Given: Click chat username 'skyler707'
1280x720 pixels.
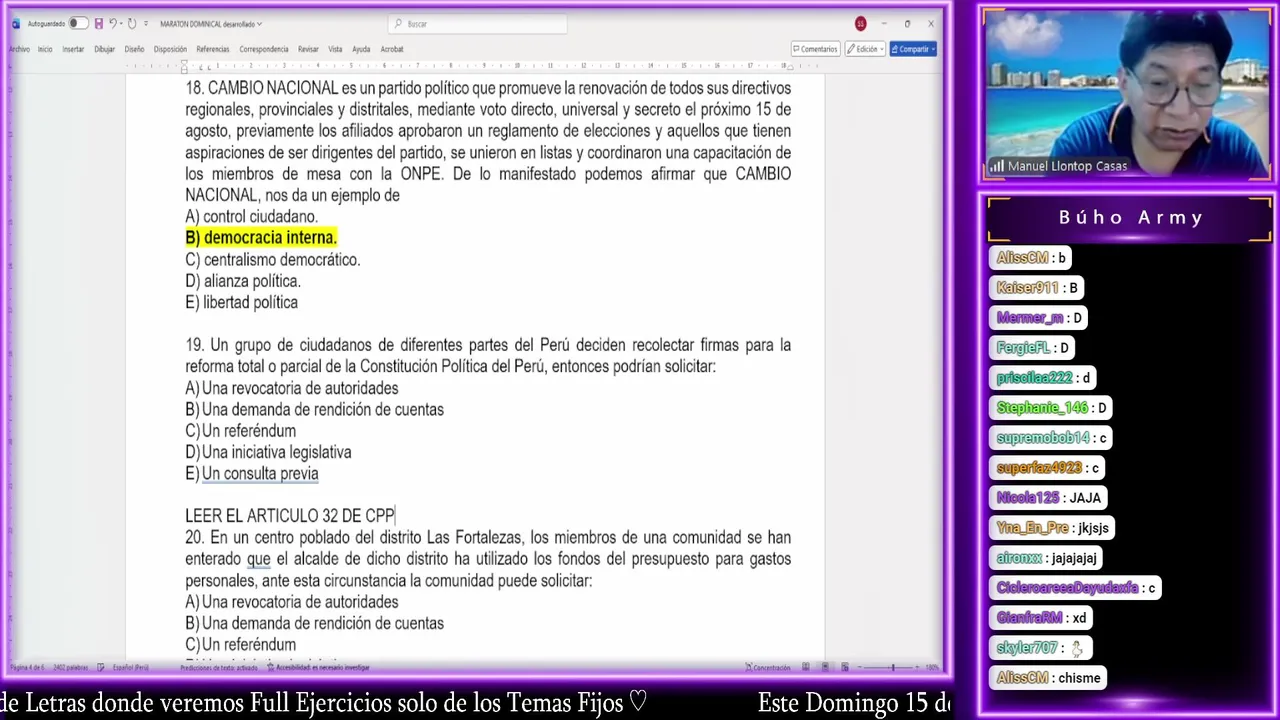Looking at the screenshot, I should point(1027,648).
